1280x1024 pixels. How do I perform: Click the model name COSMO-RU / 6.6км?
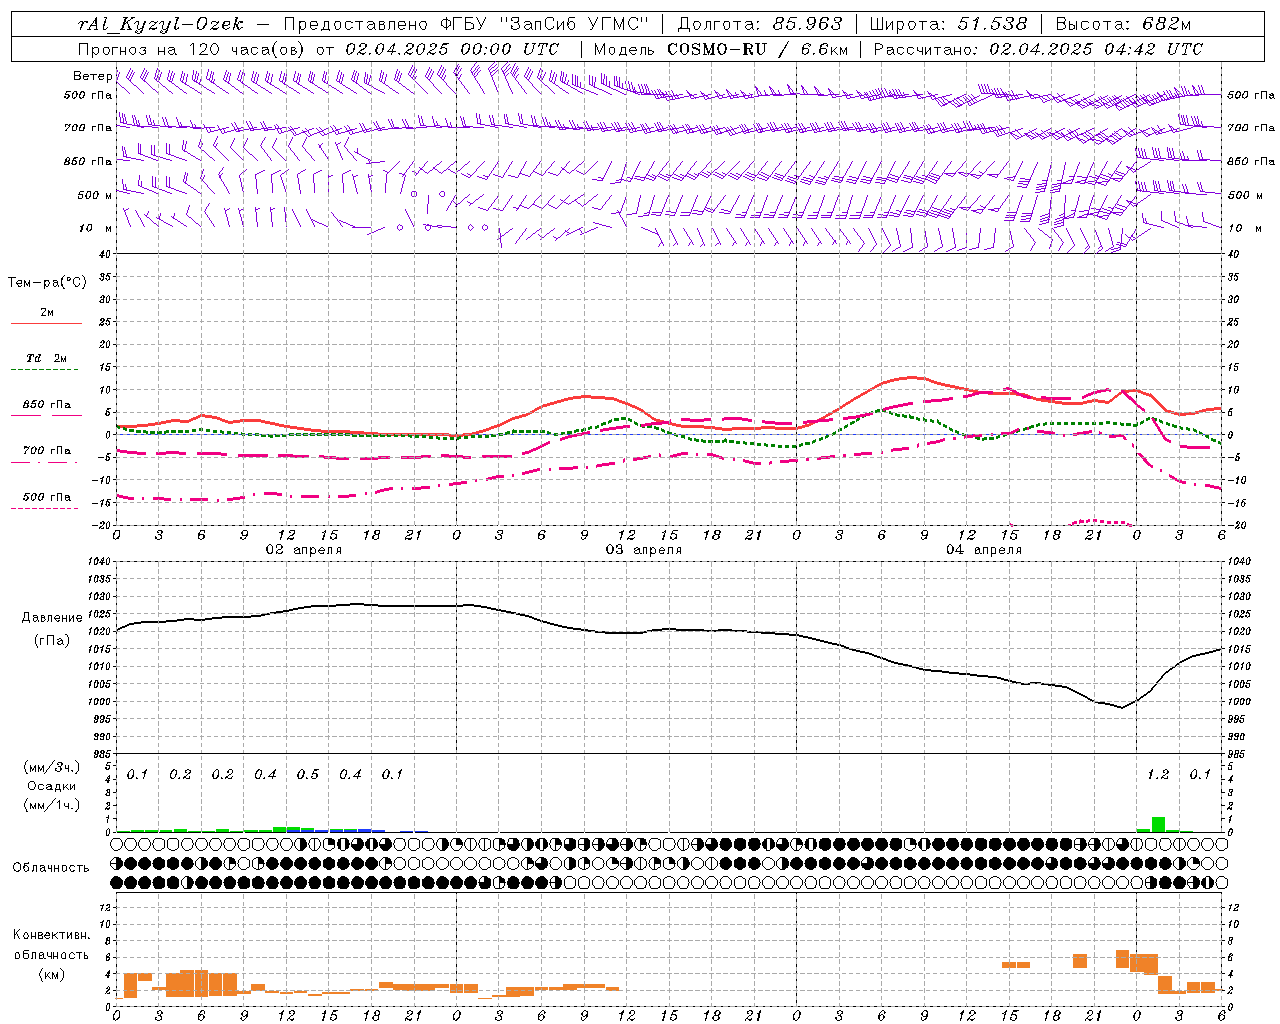coord(758,48)
